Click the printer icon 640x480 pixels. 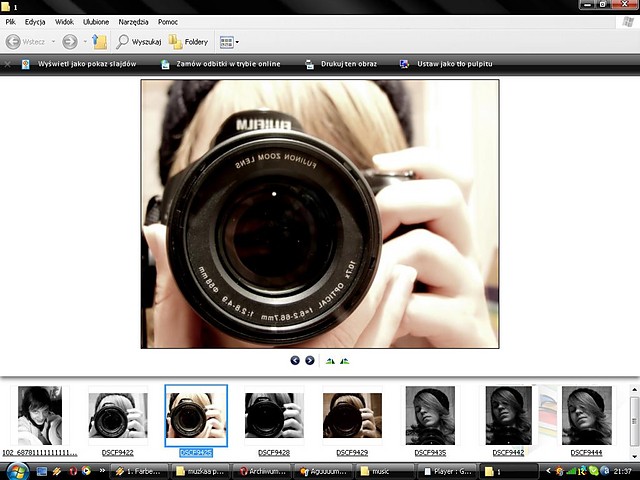310,64
